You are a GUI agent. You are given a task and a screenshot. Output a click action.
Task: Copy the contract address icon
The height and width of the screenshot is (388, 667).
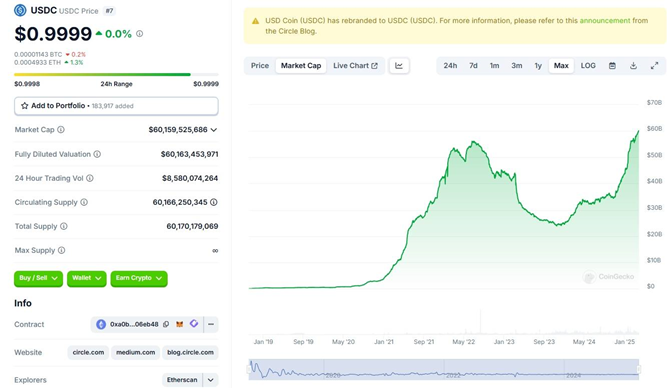(x=166, y=324)
